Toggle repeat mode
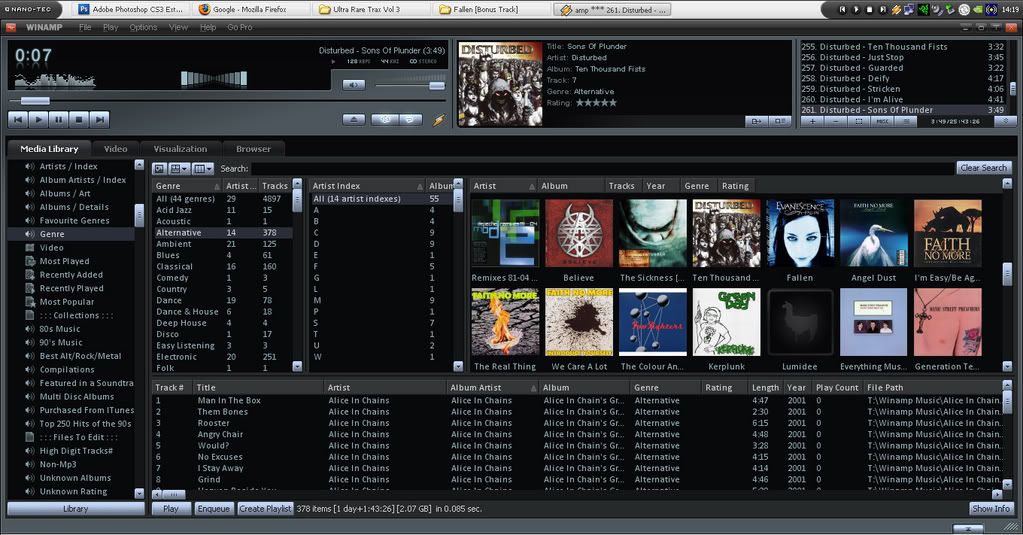 coord(410,119)
